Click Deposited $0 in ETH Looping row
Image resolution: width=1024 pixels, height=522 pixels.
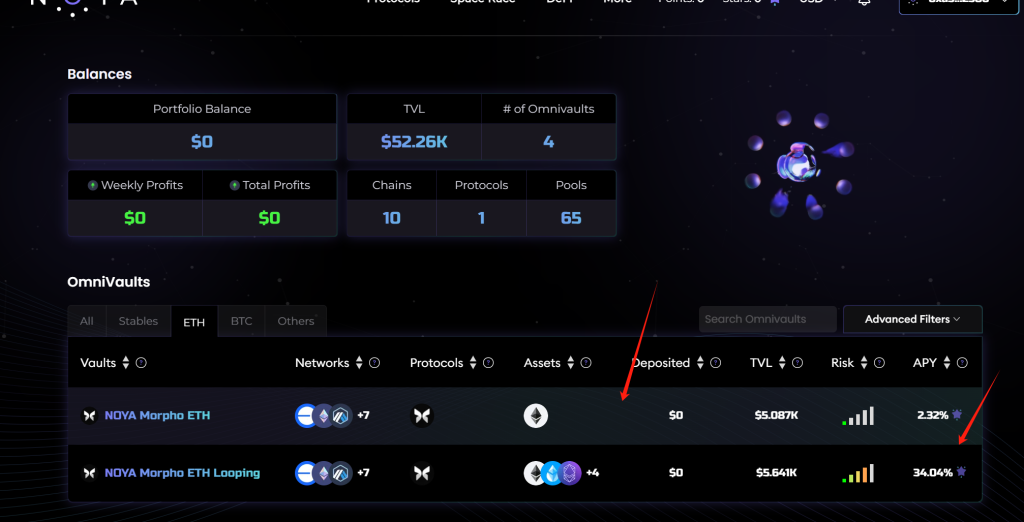click(676, 472)
